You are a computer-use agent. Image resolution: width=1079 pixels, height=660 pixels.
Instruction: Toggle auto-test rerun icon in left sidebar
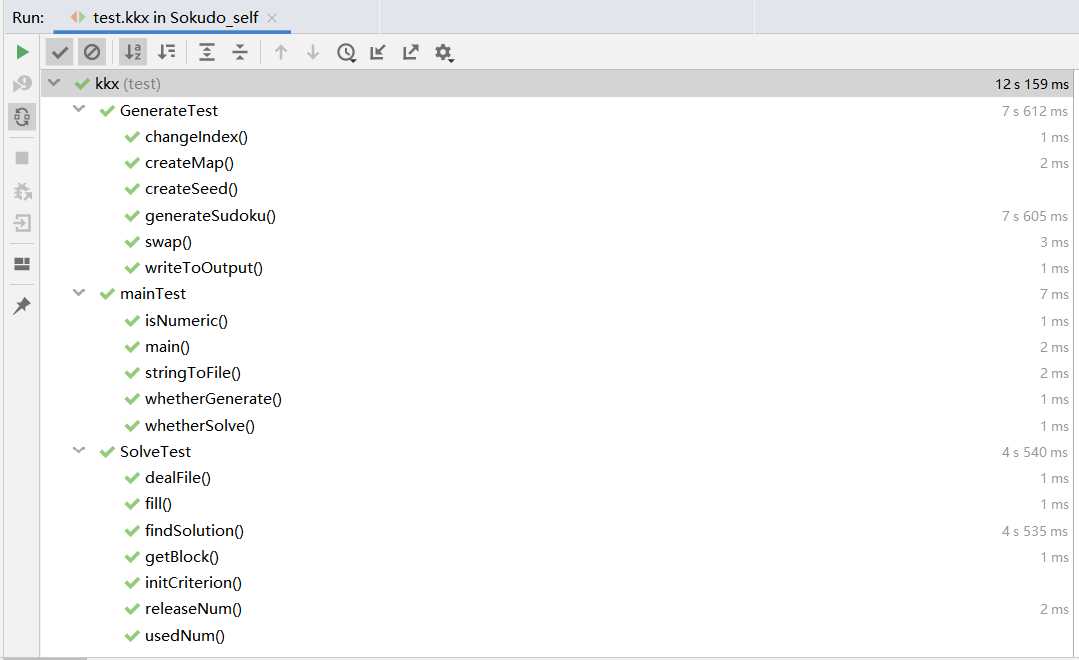(22, 116)
